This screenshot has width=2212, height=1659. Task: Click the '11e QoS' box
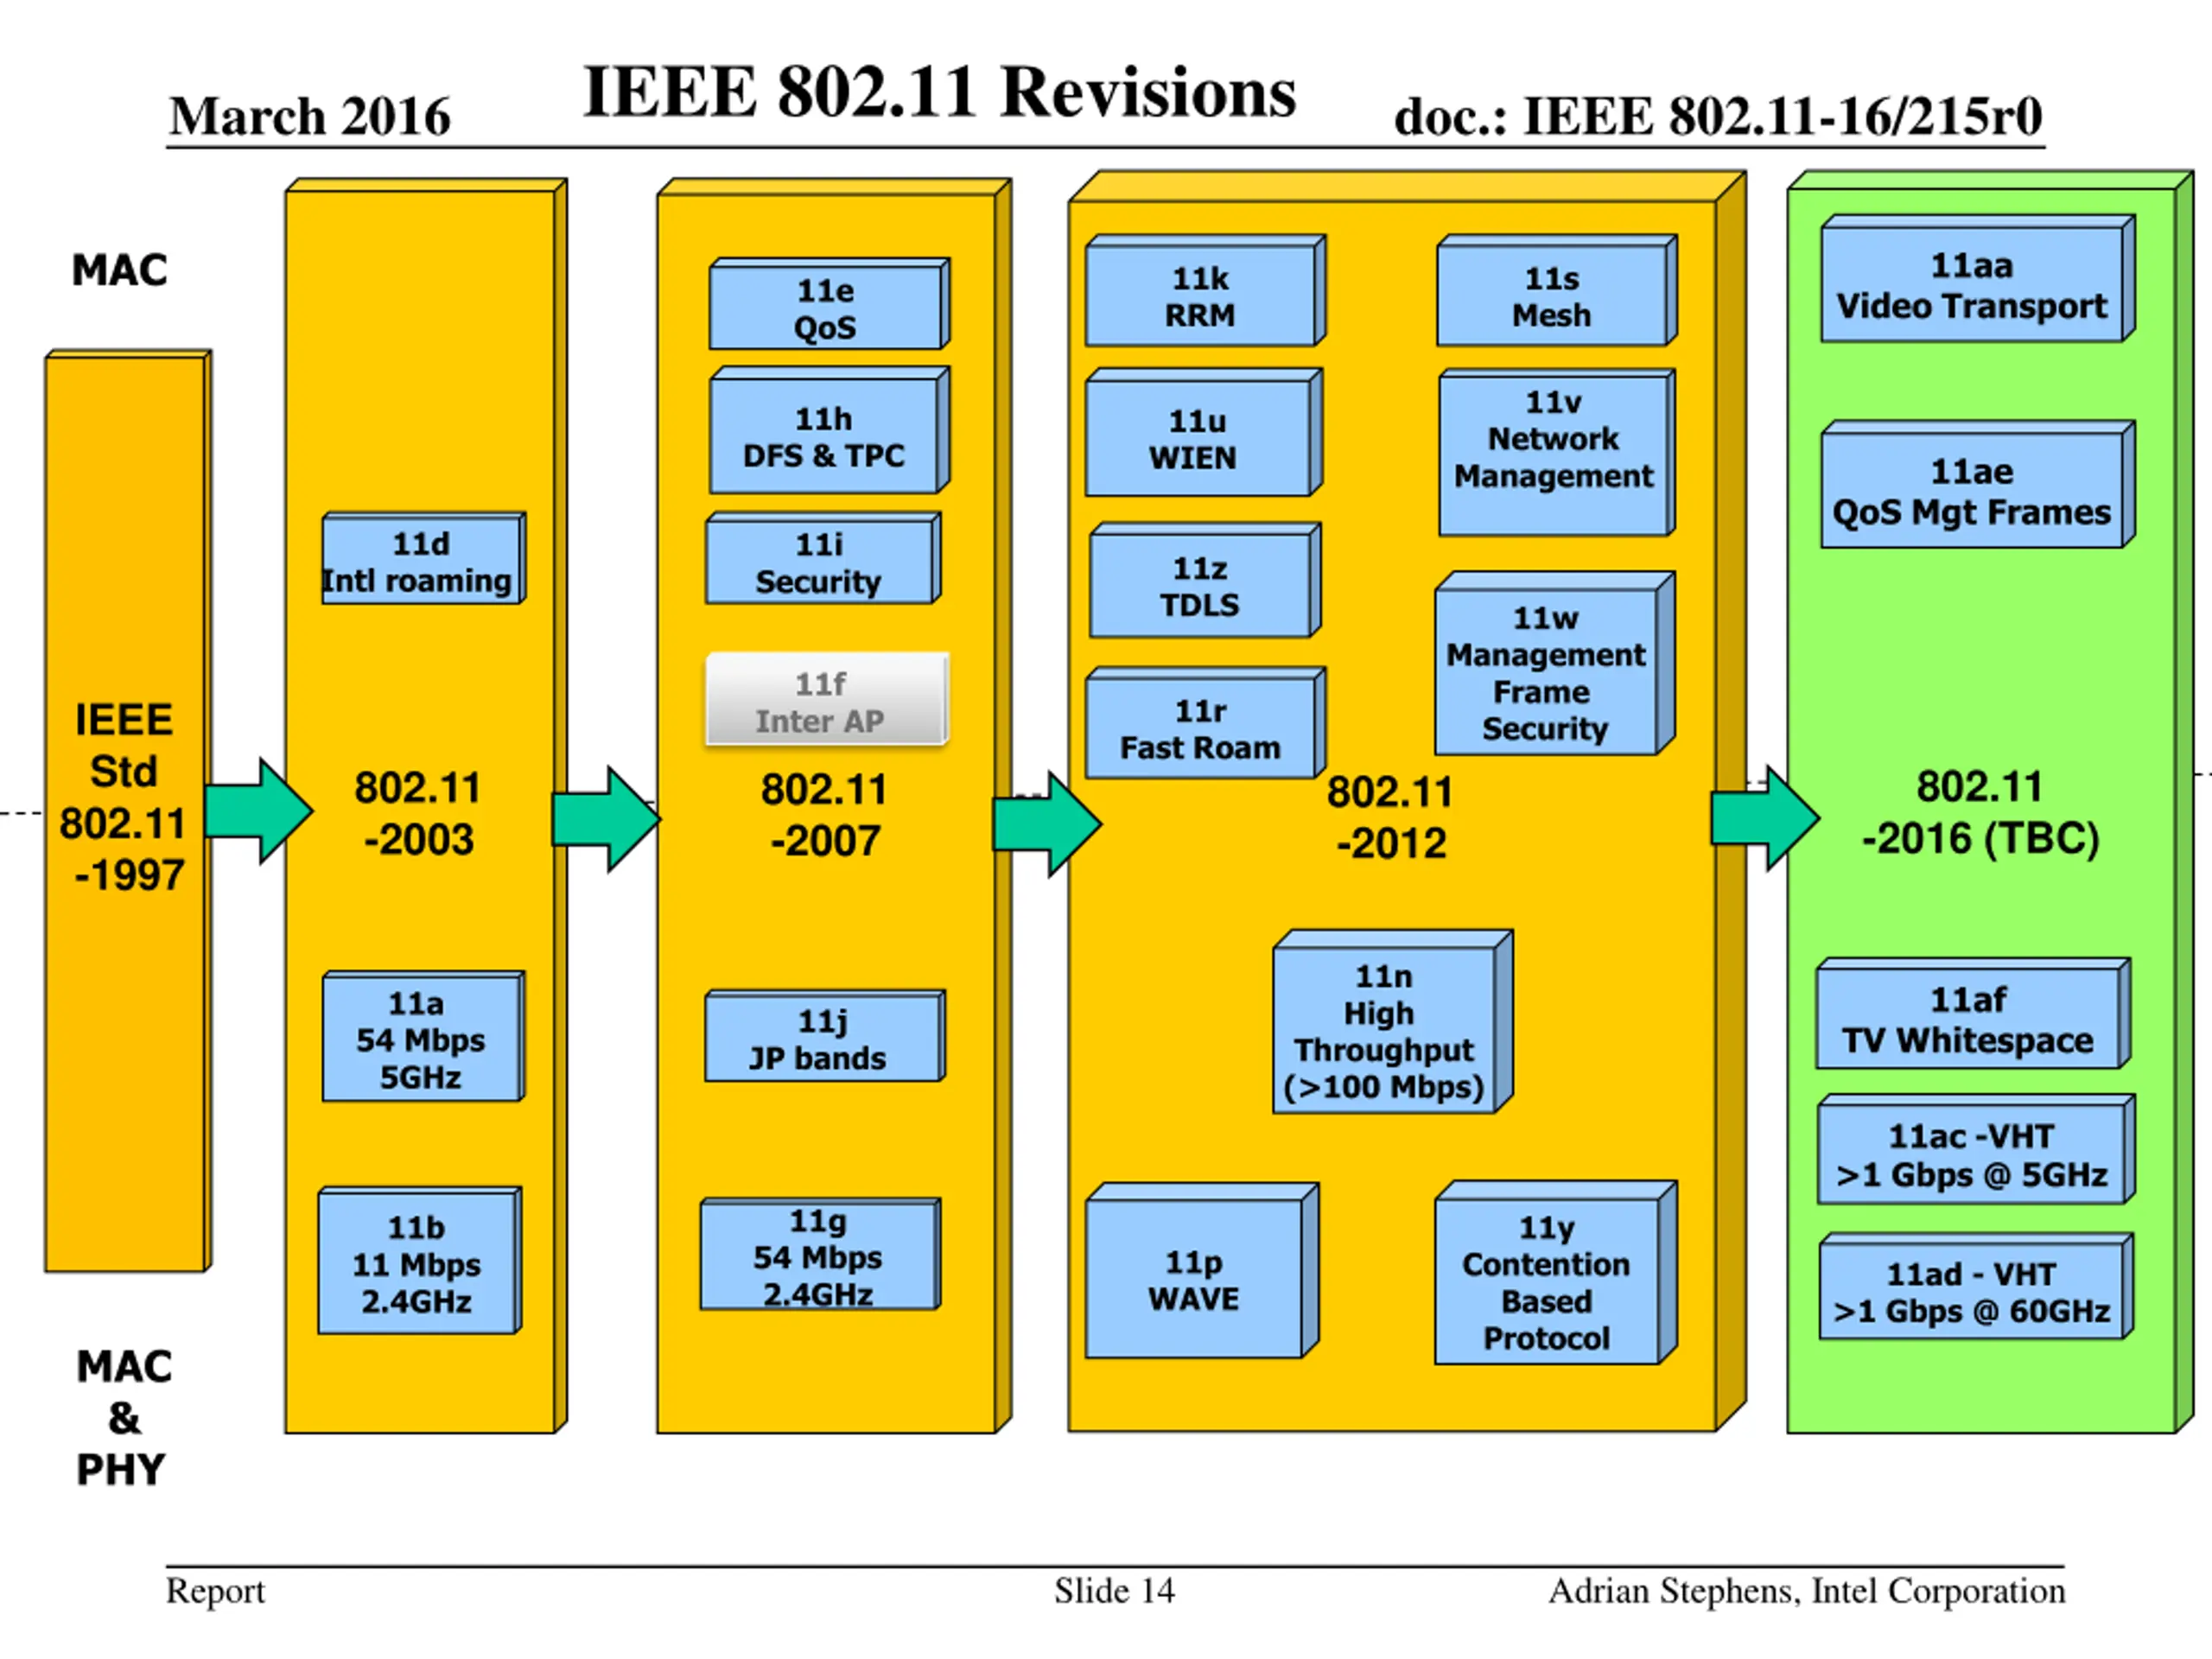pyautogui.click(x=829, y=304)
